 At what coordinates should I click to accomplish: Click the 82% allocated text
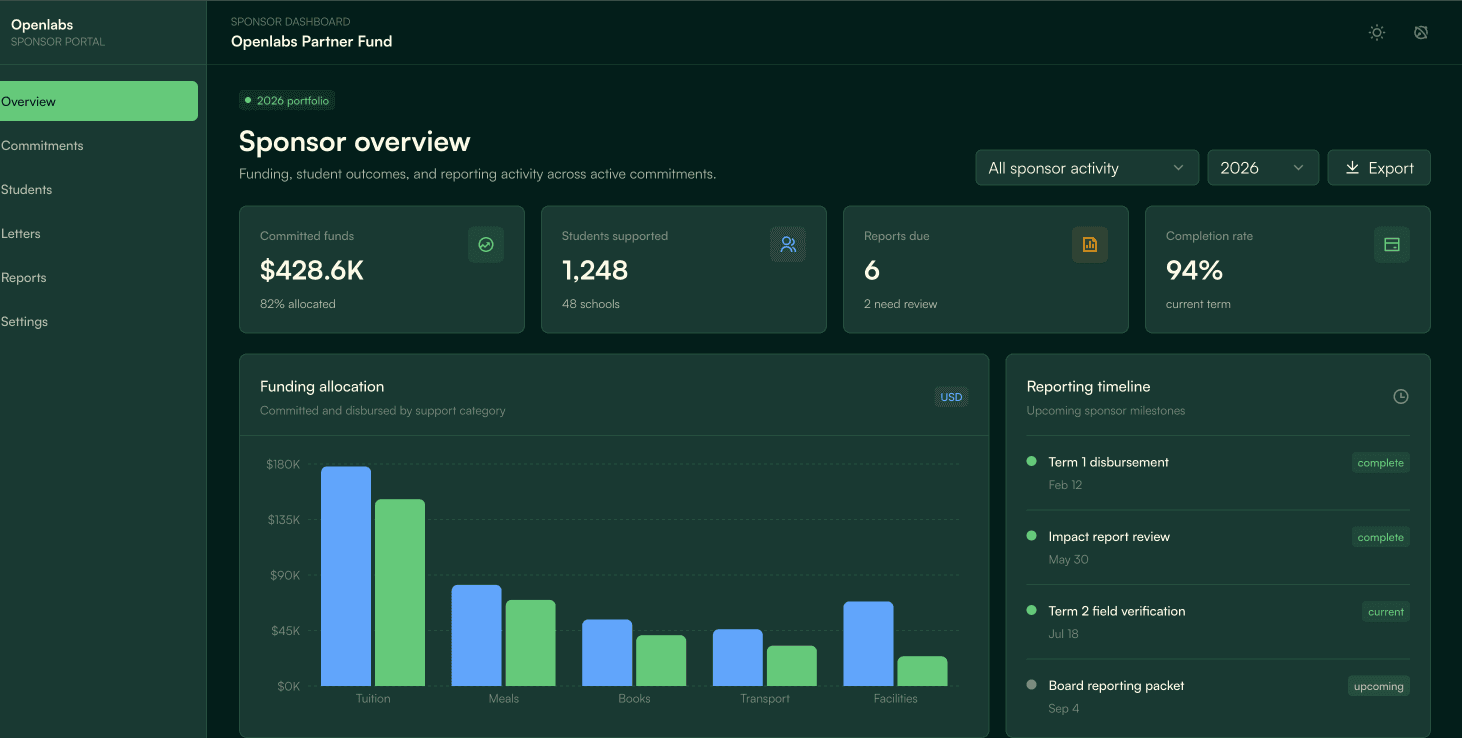pos(298,304)
